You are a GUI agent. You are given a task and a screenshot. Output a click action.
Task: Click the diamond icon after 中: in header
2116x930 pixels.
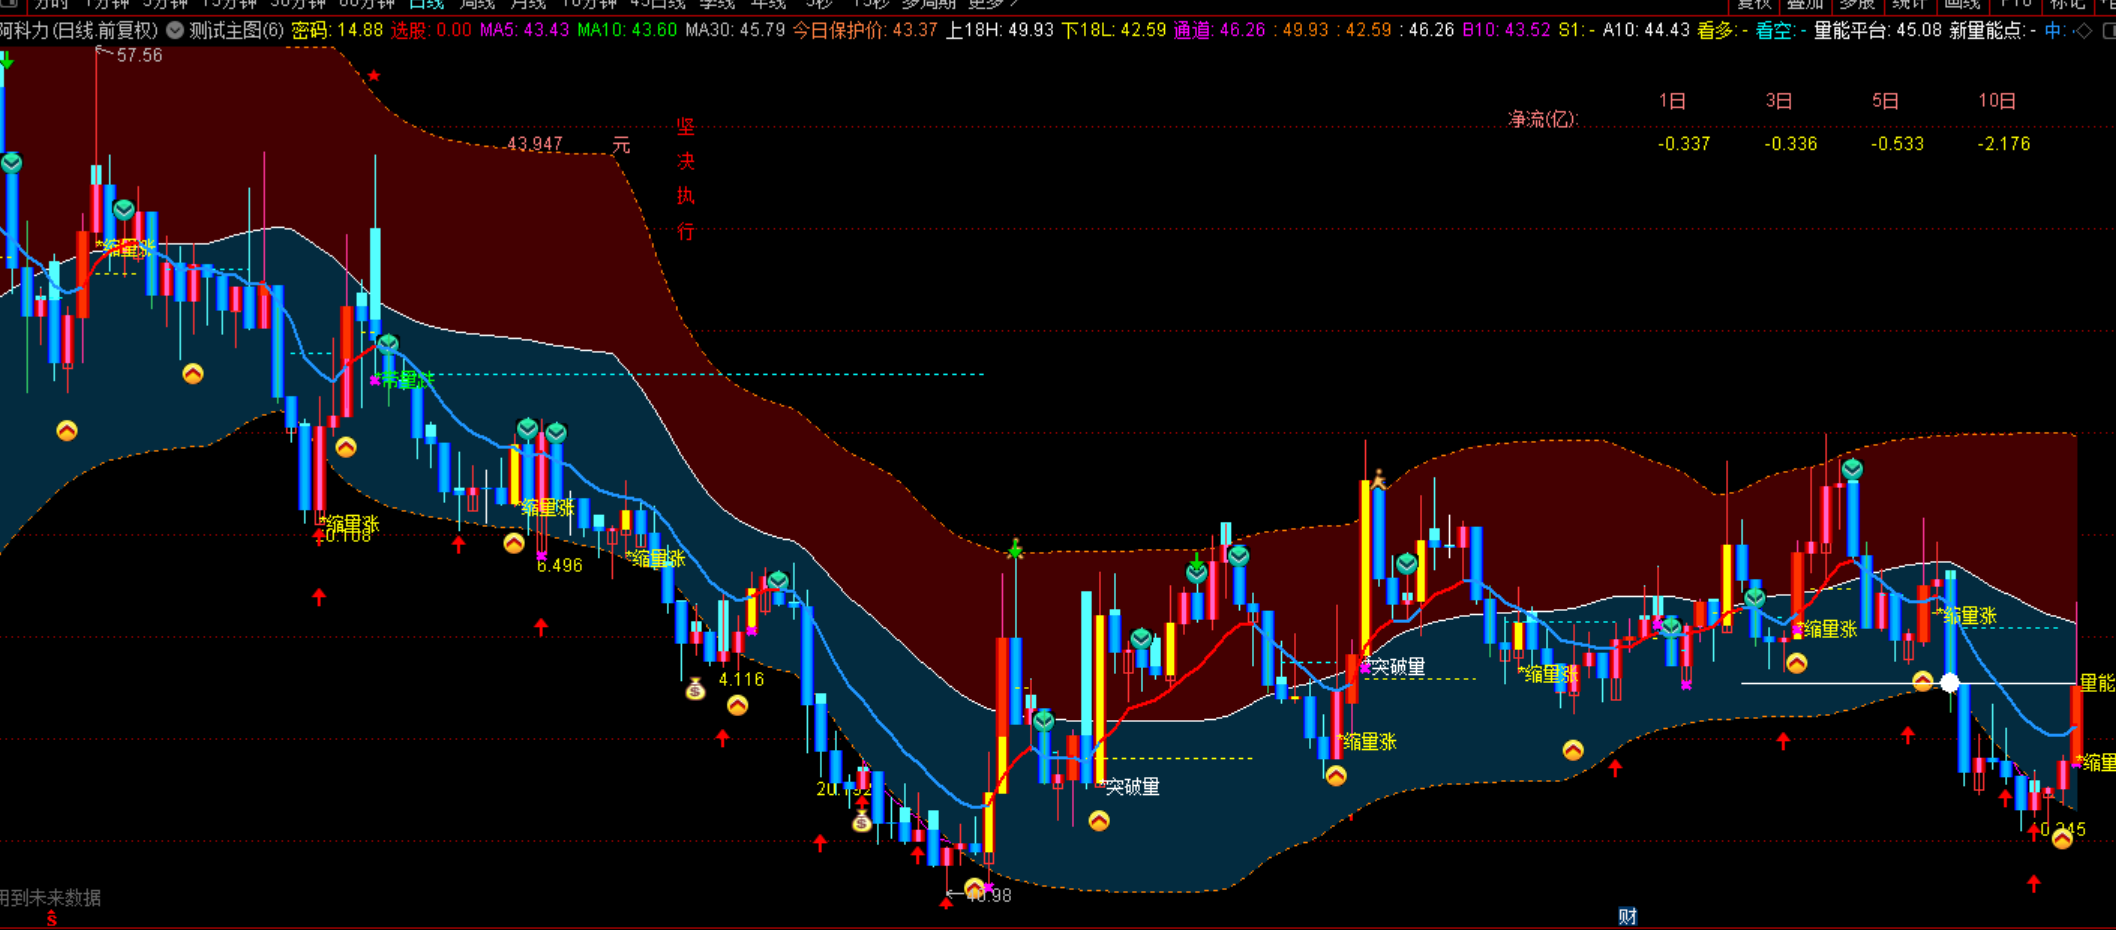tap(2083, 30)
